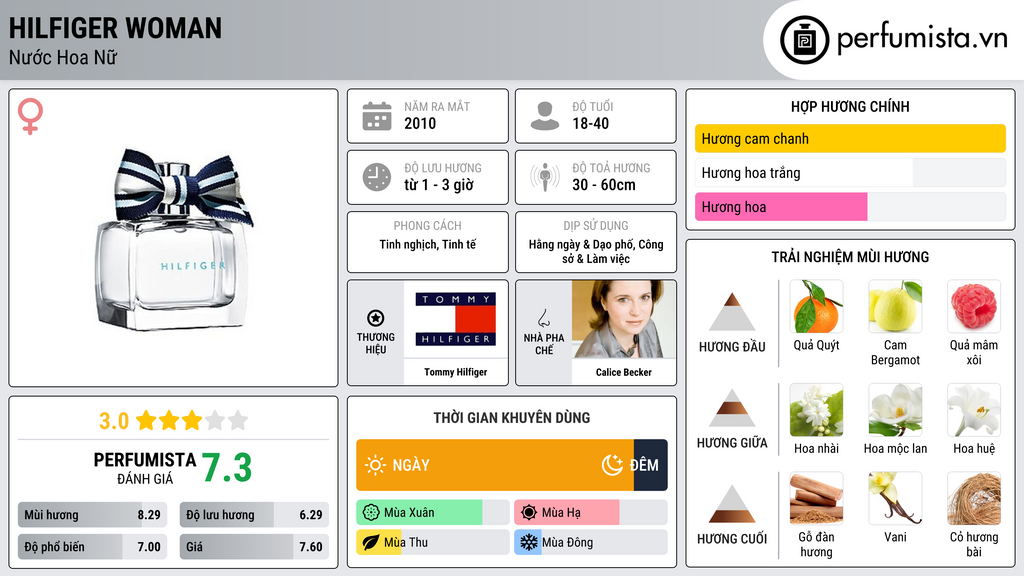Click the pink female gender symbol
Screen dimensions: 1024x576
[30, 116]
